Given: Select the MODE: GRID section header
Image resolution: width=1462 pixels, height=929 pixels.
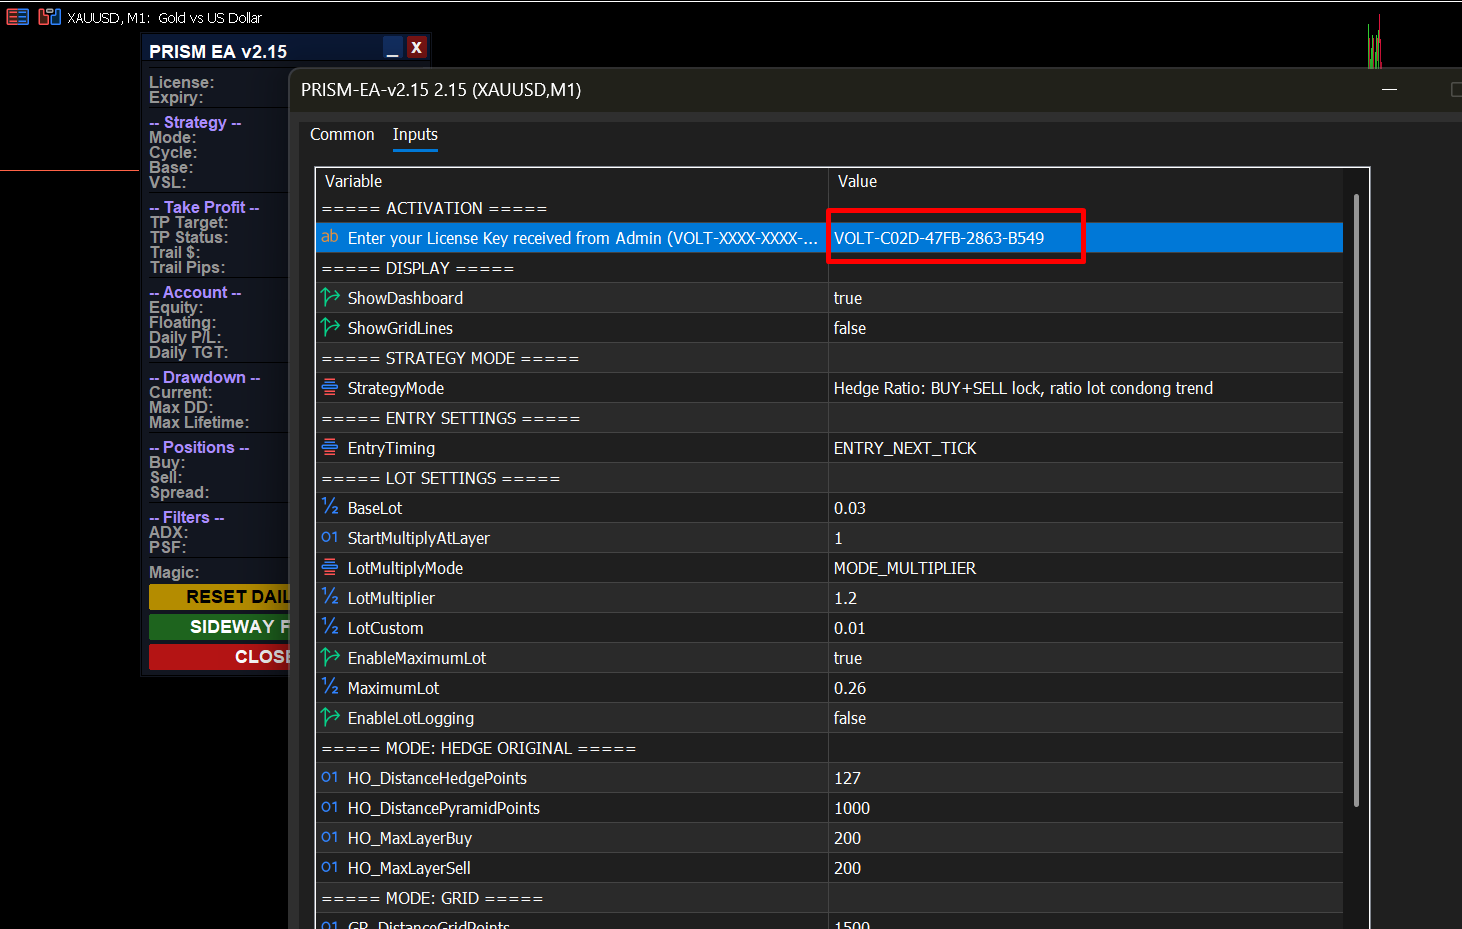Looking at the screenshot, I should pyautogui.click(x=829, y=898).
